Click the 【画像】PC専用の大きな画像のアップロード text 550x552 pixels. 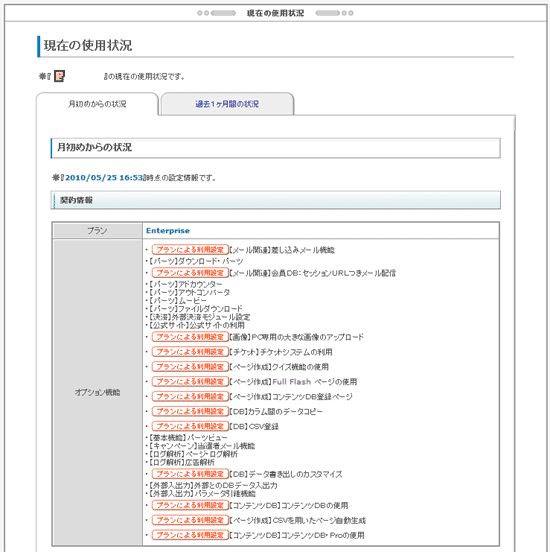click(x=296, y=337)
